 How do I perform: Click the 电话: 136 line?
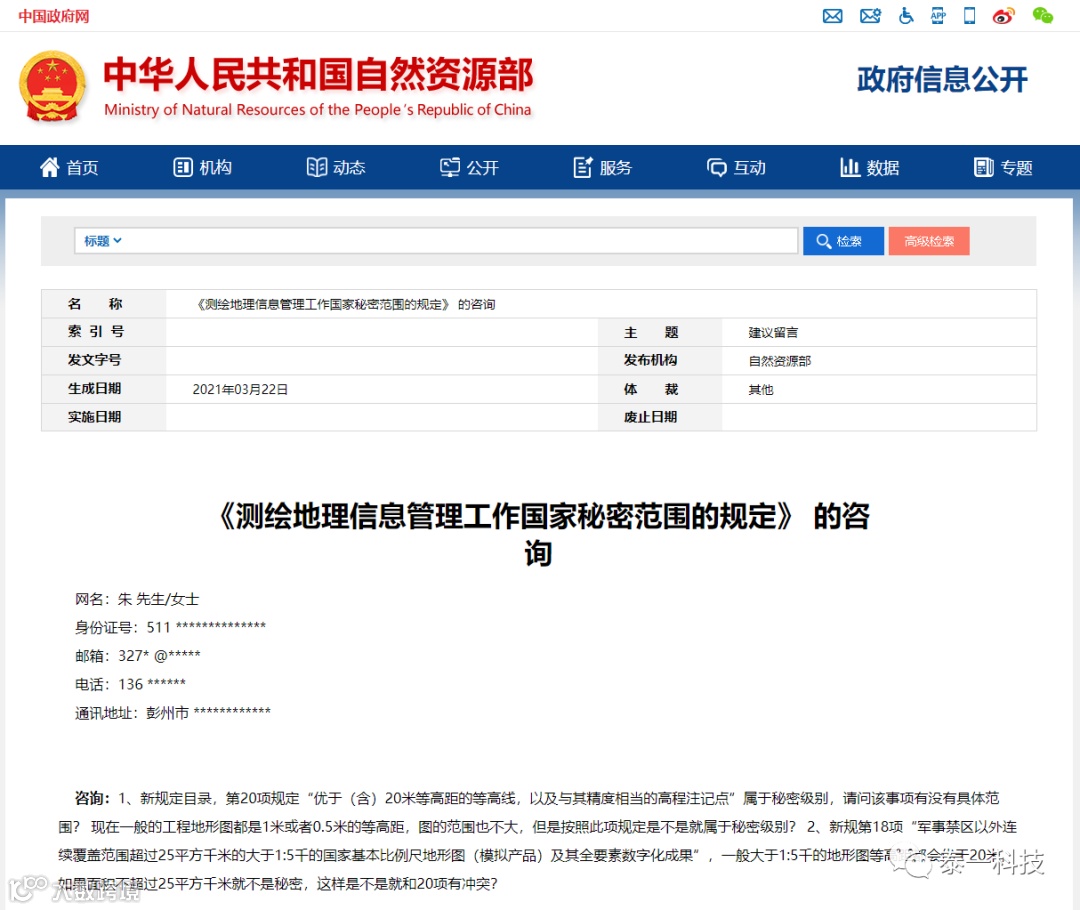click(x=130, y=684)
